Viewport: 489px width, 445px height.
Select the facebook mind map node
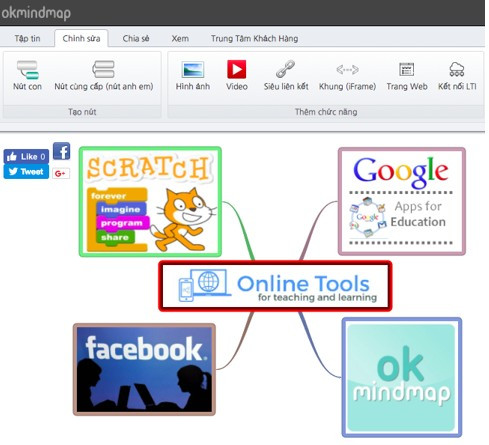pyautogui.click(x=144, y=369)
